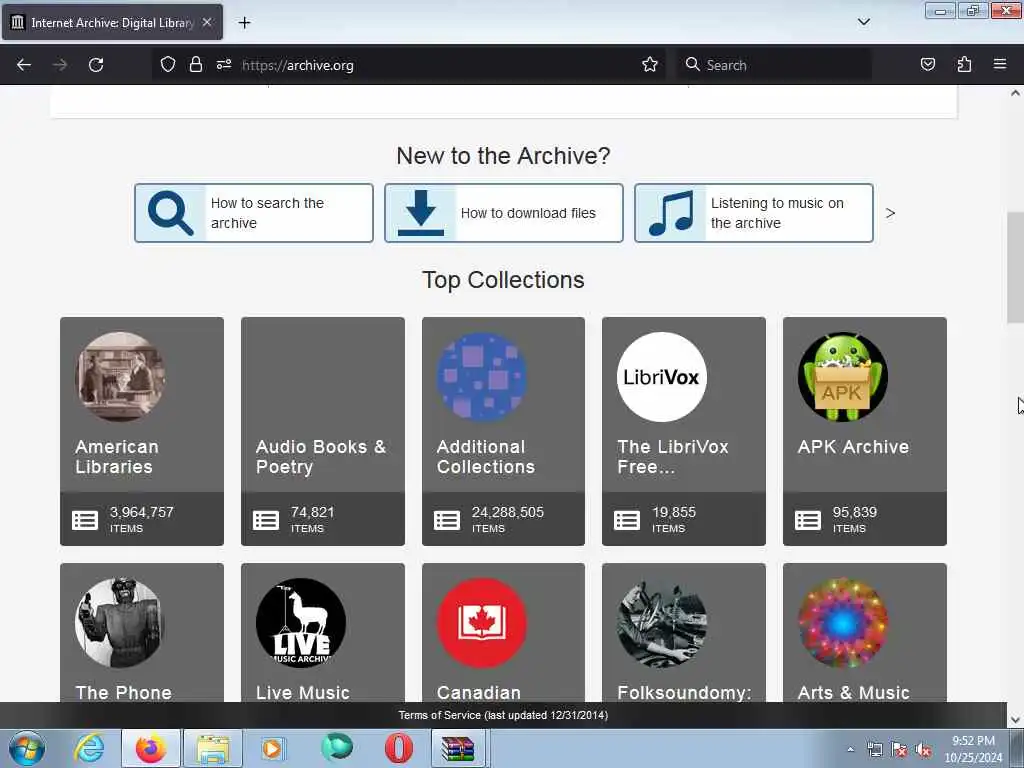Open the tracking protection shield icon
Viewport: 1024px width, 768px height.
pos(168,65)
